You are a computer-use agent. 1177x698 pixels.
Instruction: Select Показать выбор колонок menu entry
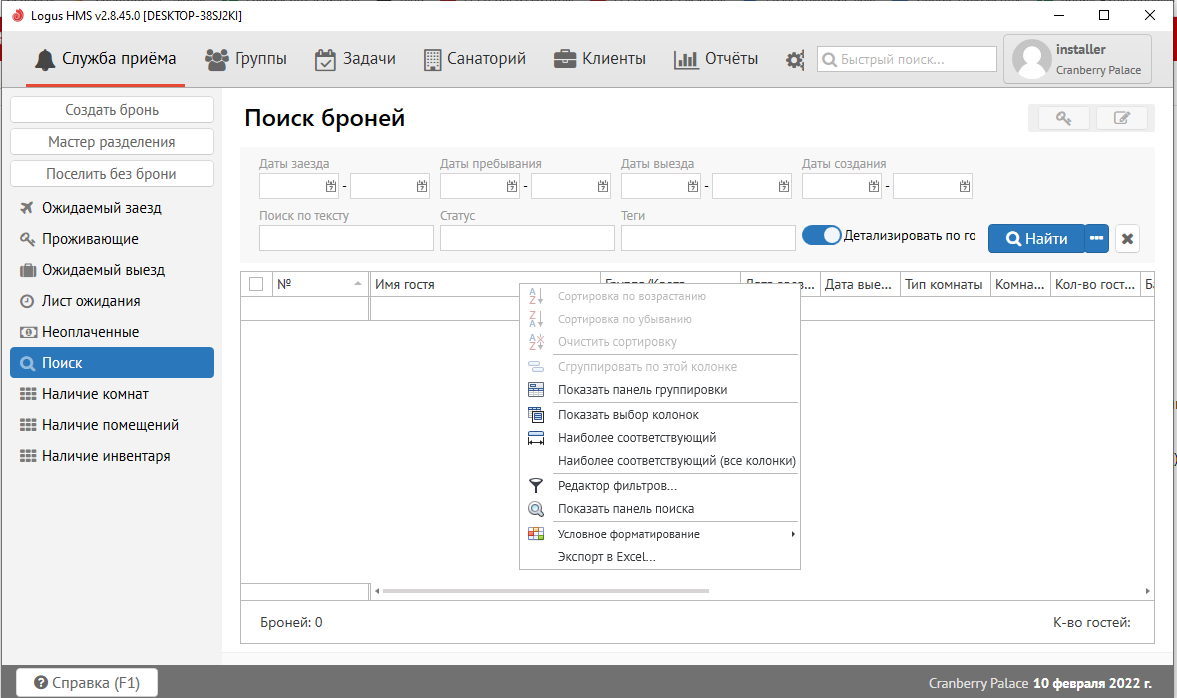click(x=628, y=414)
